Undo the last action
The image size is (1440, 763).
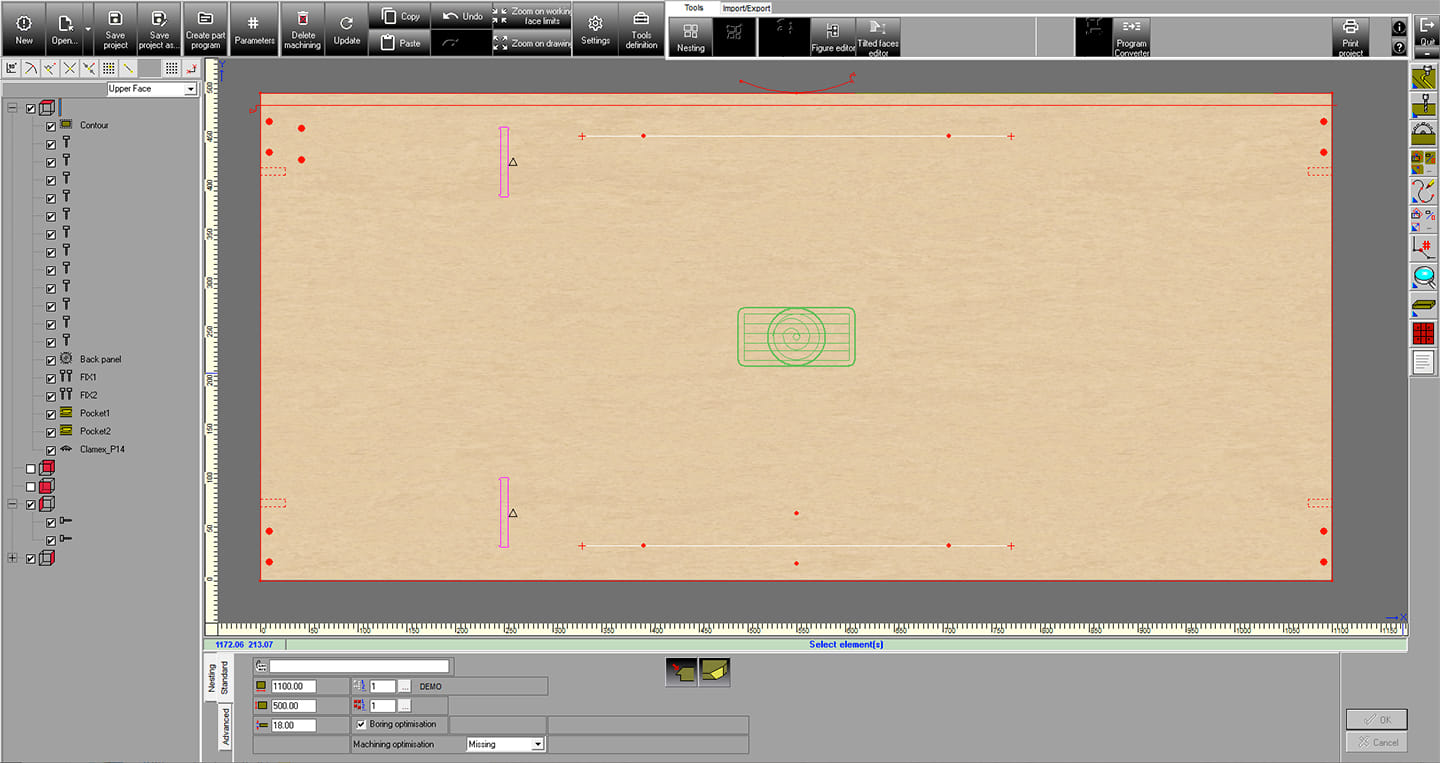461,16
